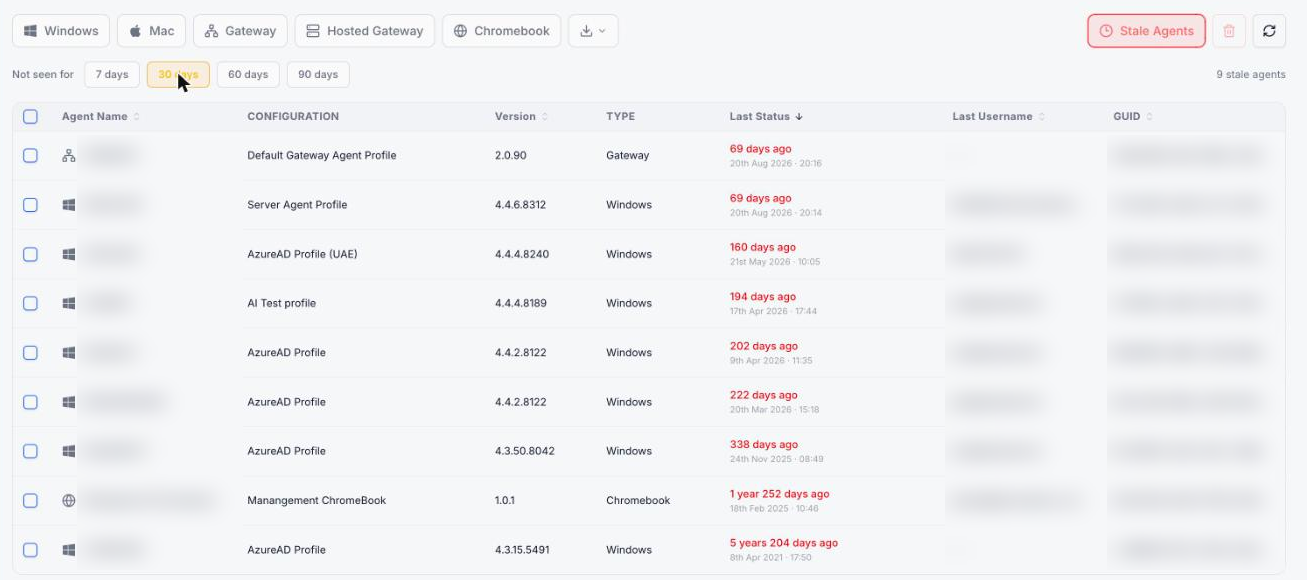Image resolution: width=1307 pixels, height=580 pixels.
Task: Click the Hosted Gateway button
Action: pos(365,31)
